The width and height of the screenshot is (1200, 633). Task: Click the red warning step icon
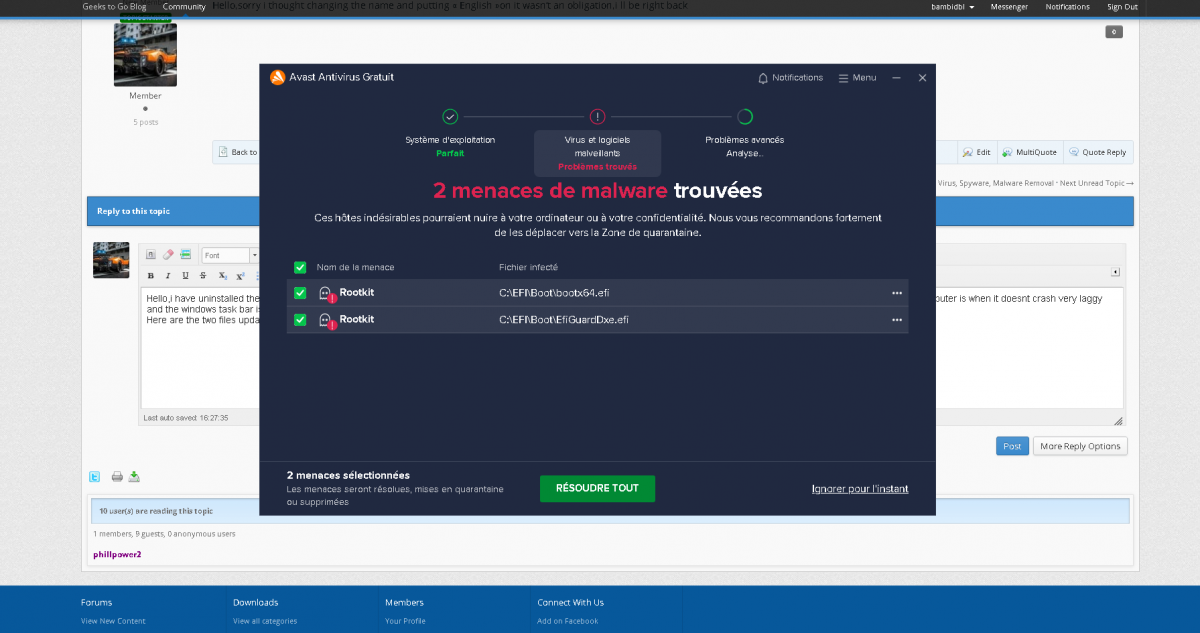[x=597, y=116]
